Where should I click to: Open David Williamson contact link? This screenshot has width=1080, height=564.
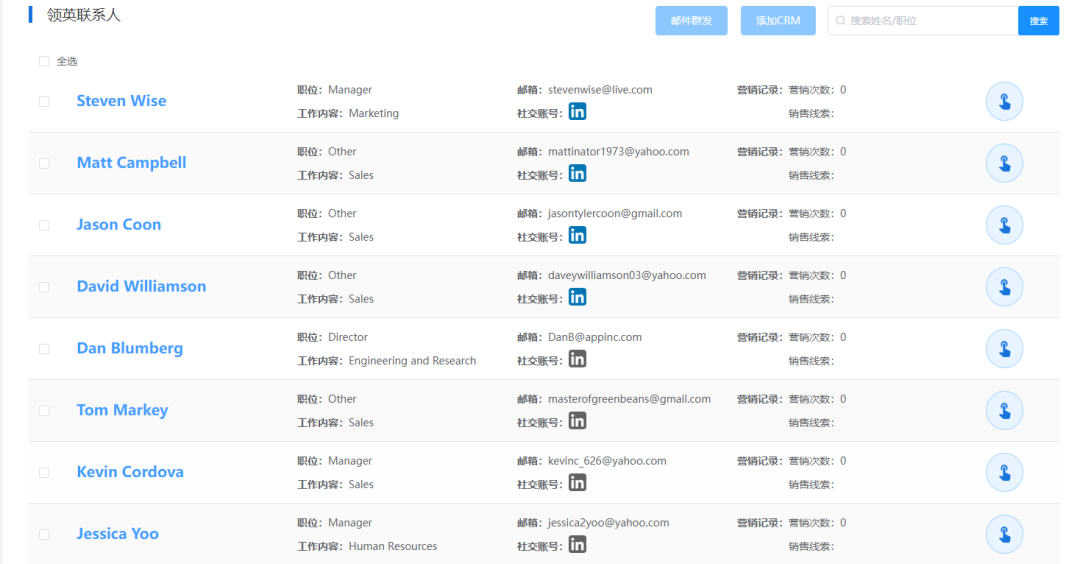tap(141, 286)
